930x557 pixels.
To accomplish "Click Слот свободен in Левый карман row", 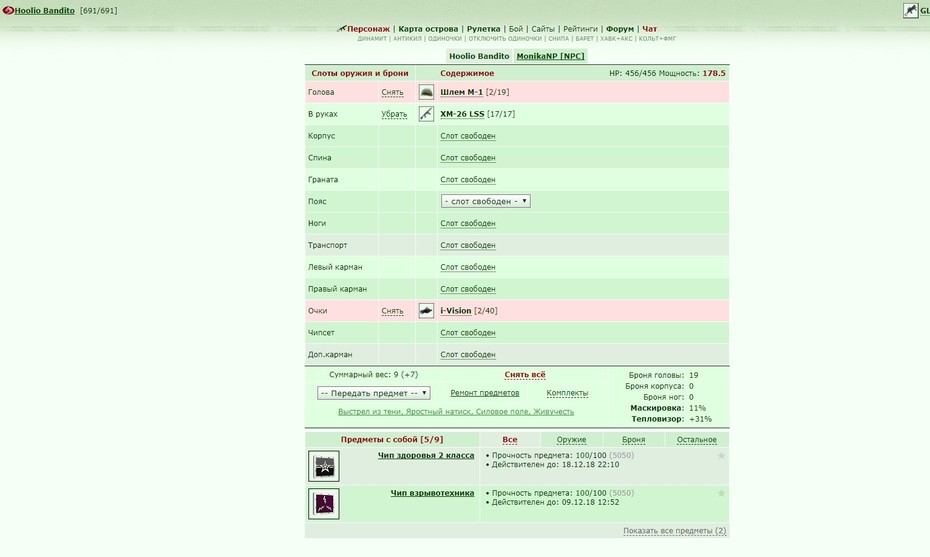I will point(468,267).
